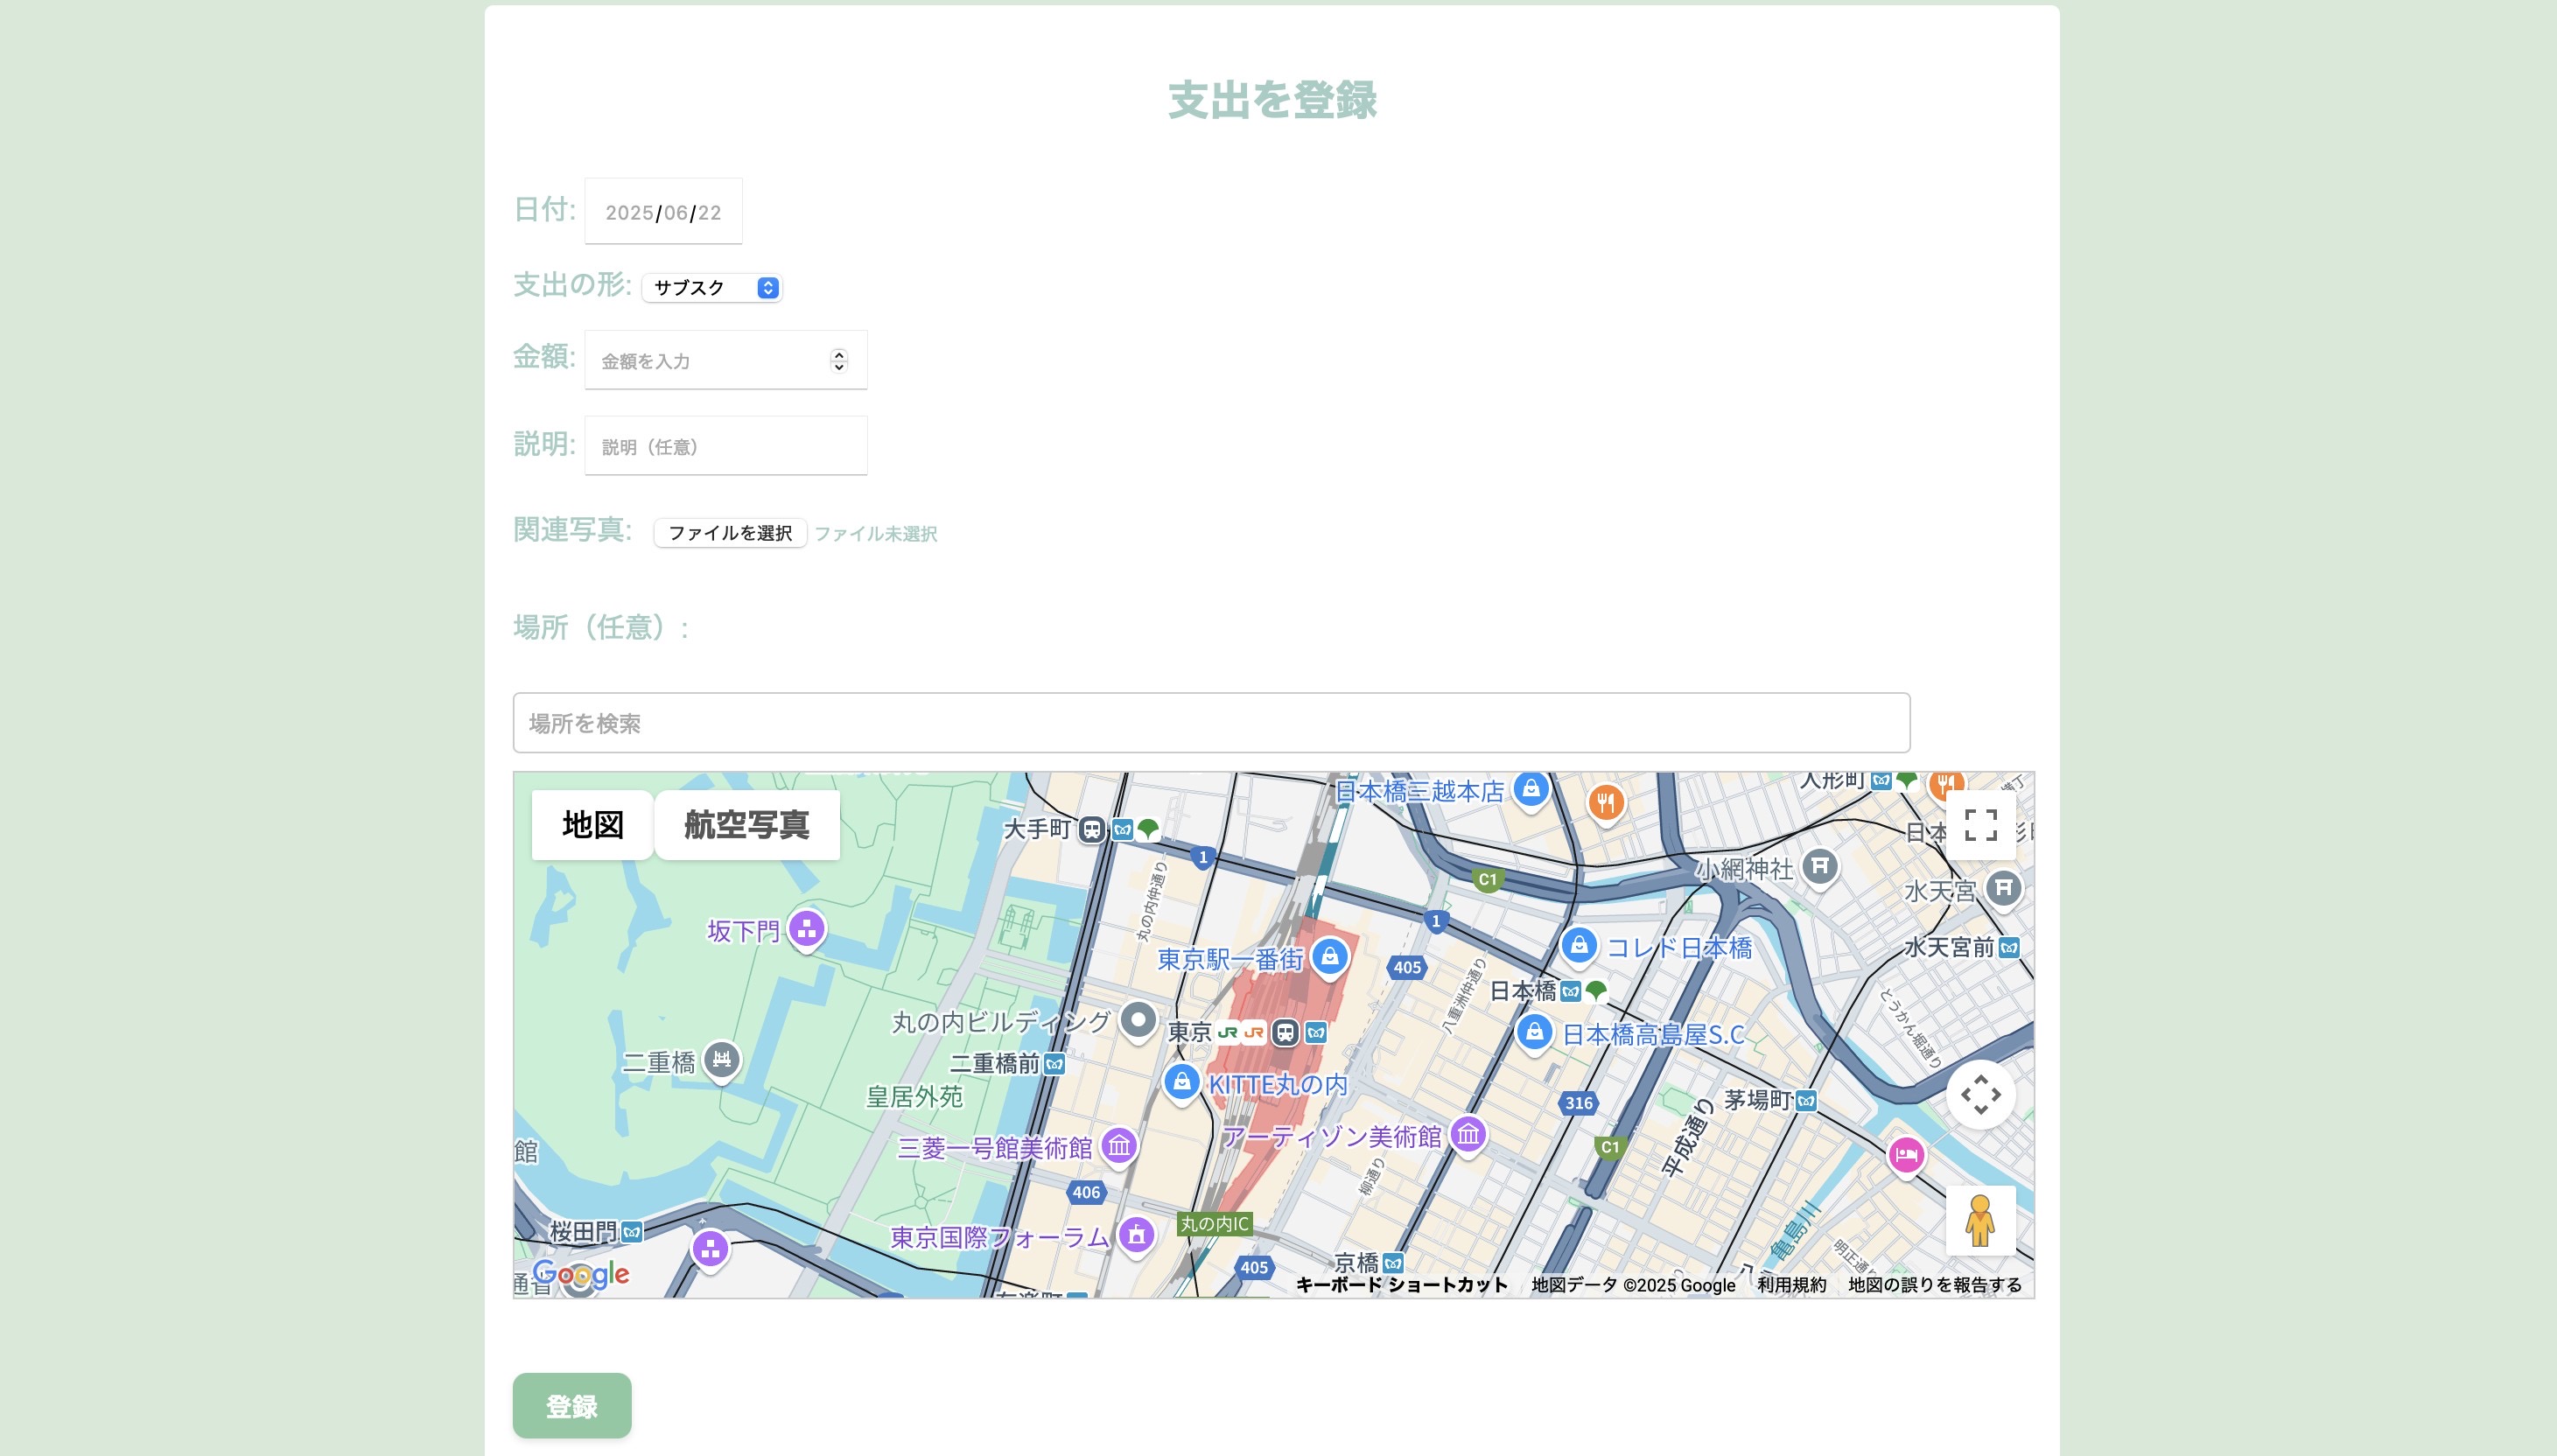This screenshot has width=2557, height=1456.
Task: Click the 場所を検索 search box
Action: [1211, 723]
